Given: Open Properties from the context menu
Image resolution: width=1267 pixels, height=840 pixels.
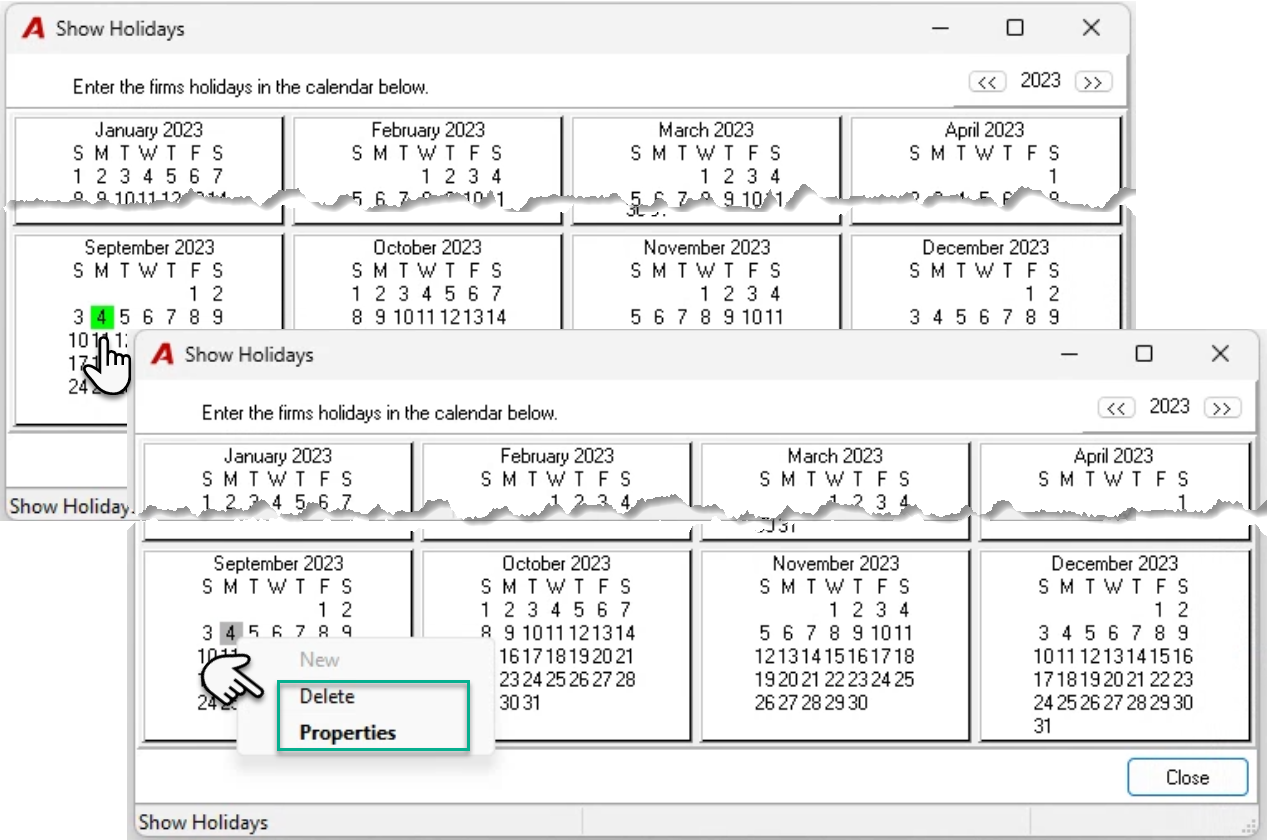Looking at the screenshot, I should (x=348, y=732).
